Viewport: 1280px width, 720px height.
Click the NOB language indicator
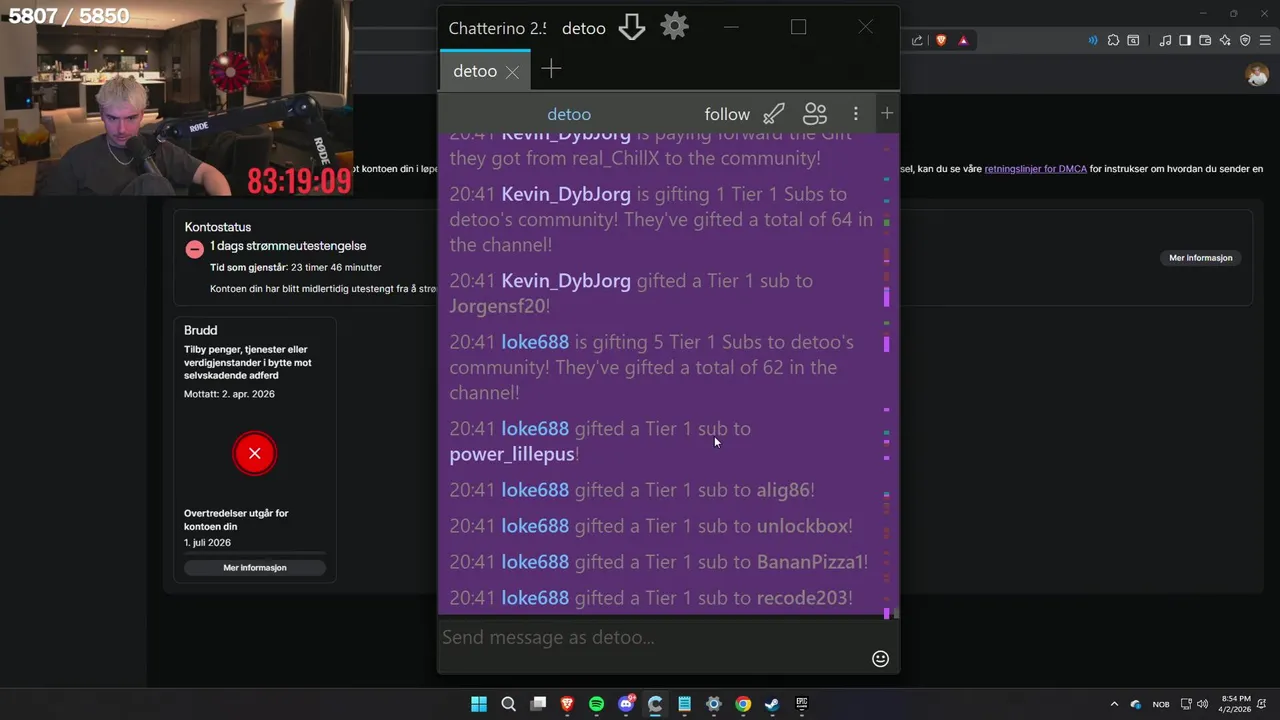click(x=1161, y=704)
